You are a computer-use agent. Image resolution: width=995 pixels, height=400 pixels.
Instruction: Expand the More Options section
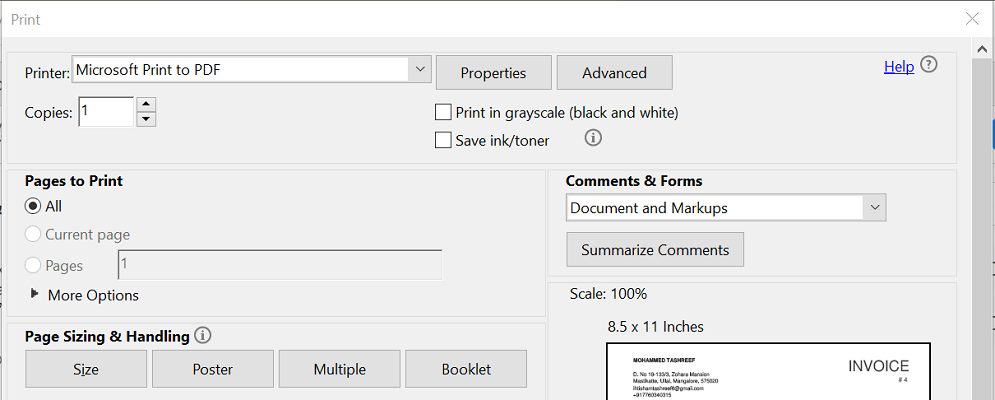tap(37, 295)
